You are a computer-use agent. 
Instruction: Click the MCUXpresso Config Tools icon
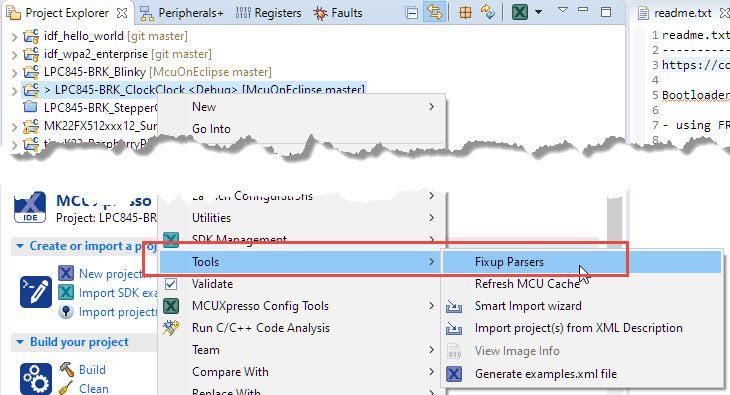point(171,306)
